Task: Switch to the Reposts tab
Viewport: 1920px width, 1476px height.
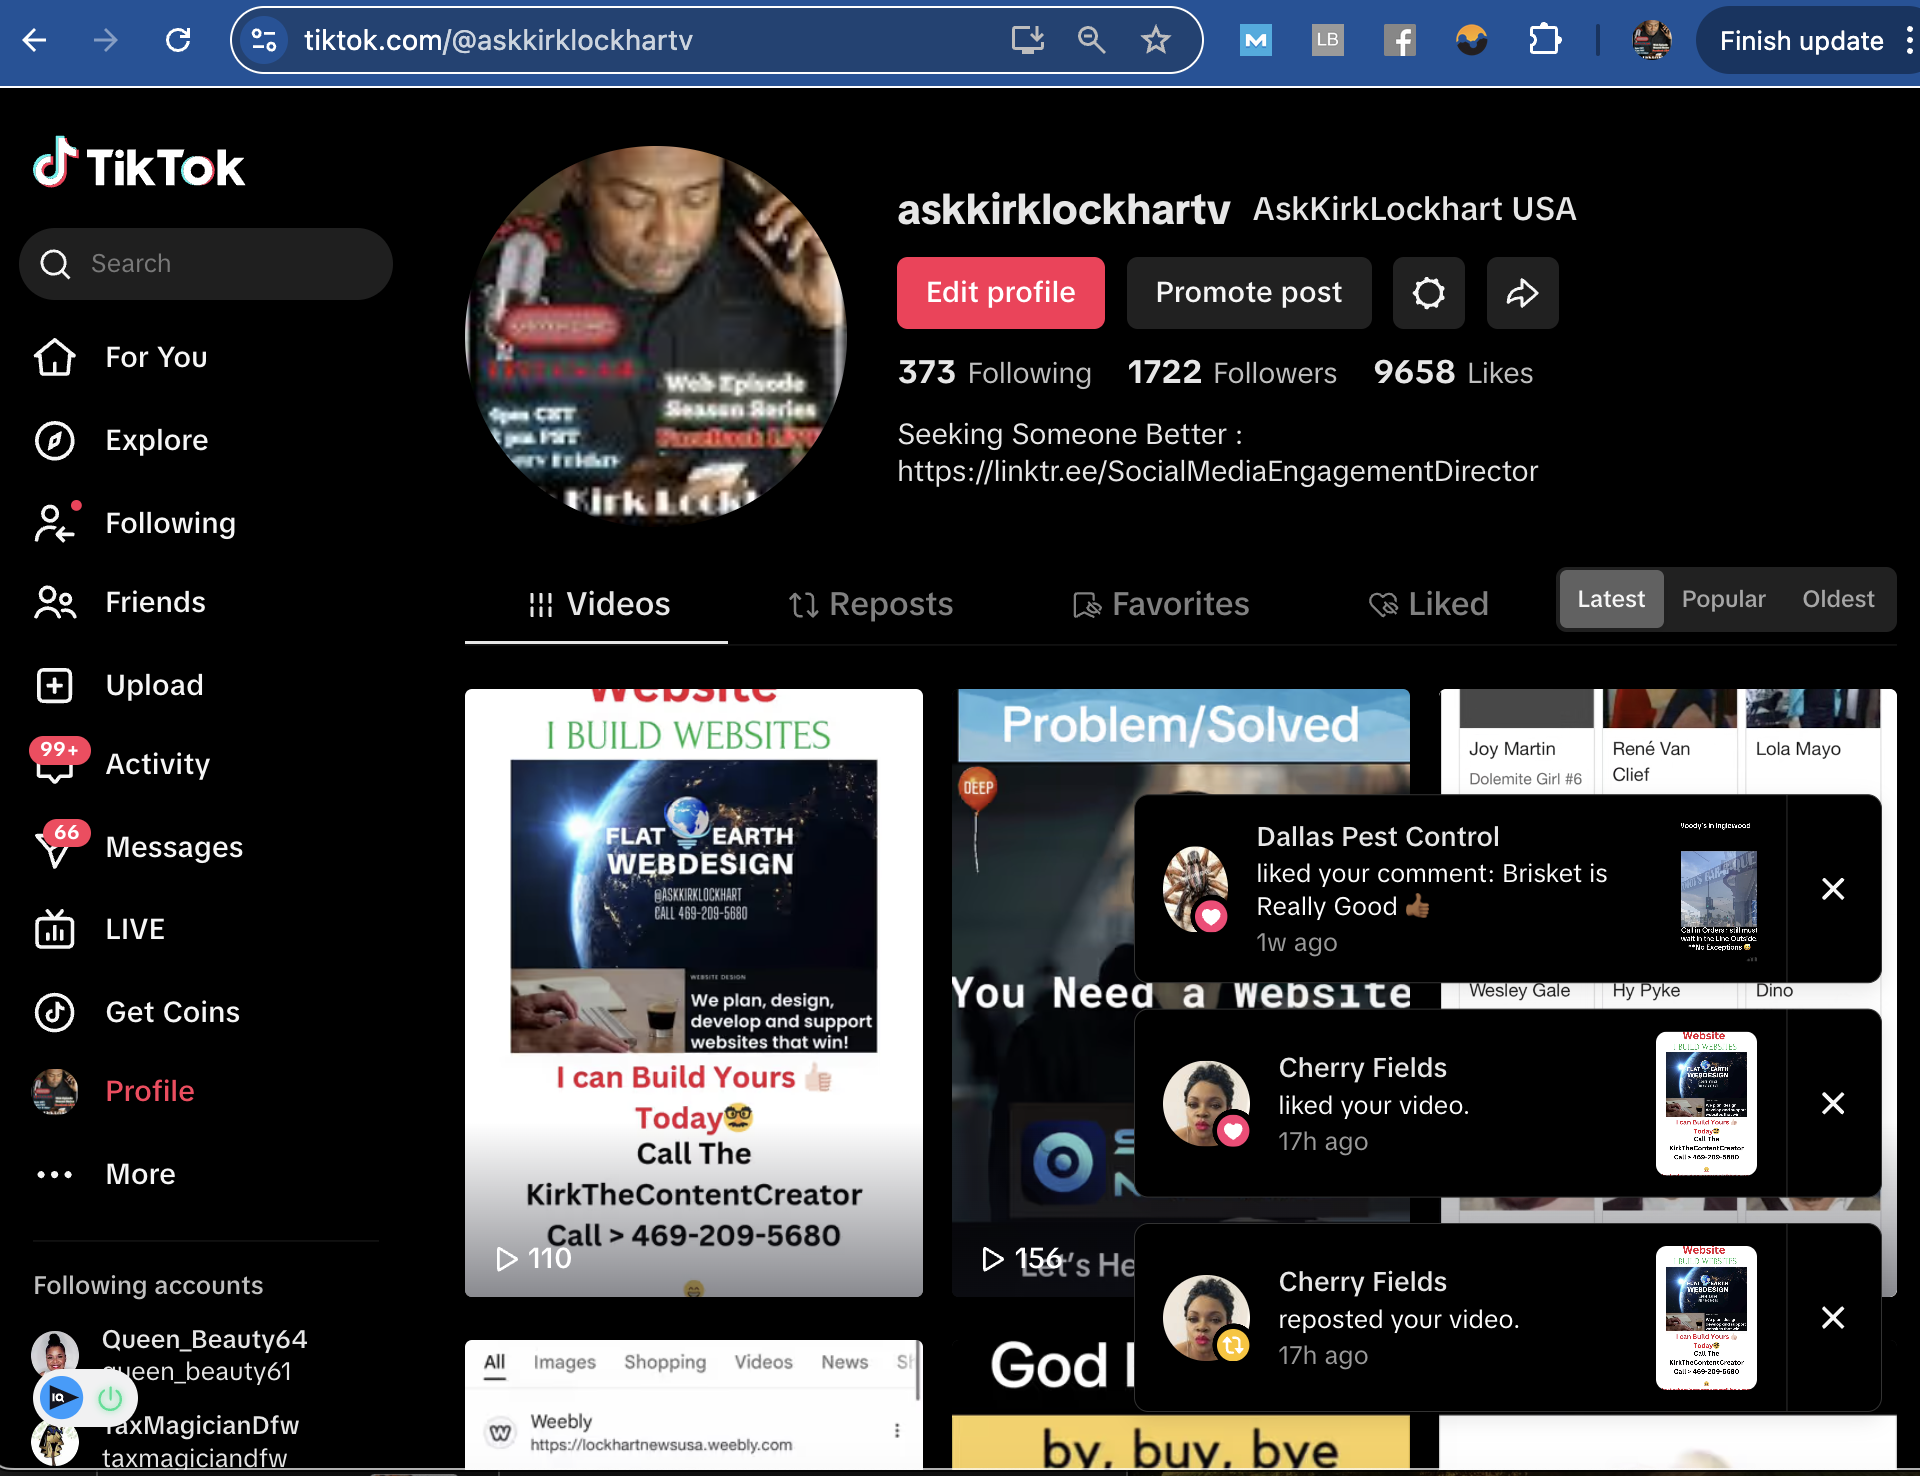Action: [870, 604]
